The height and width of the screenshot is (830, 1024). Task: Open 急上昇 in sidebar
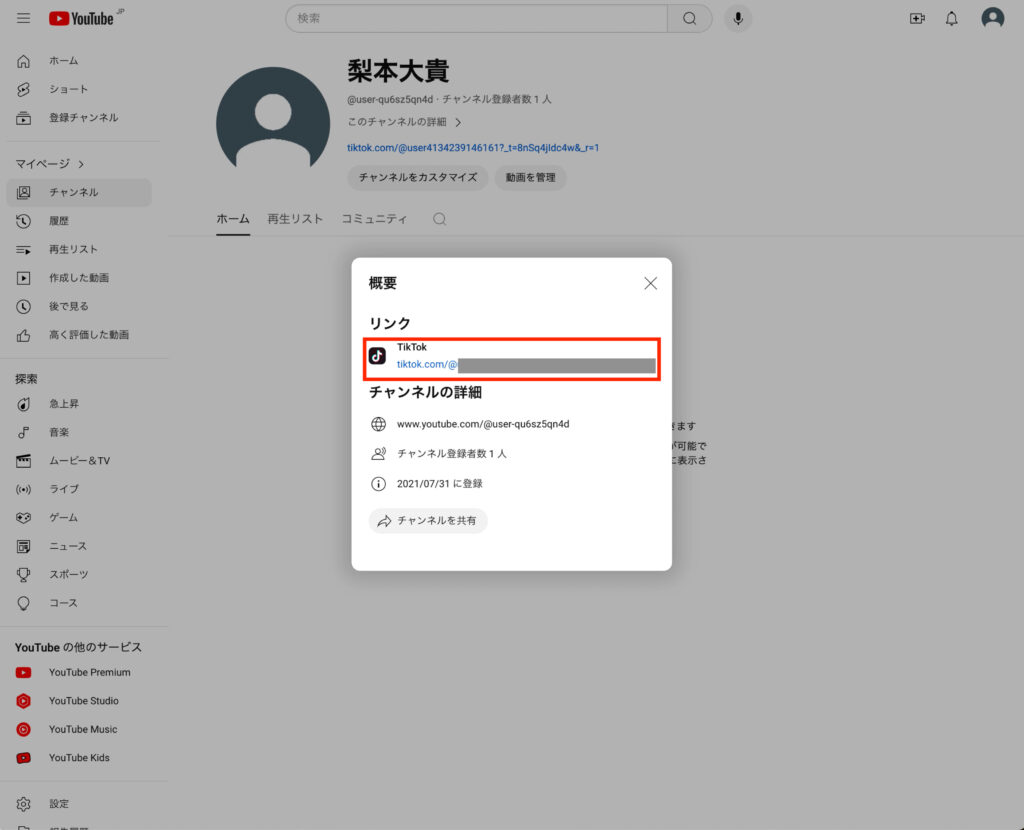tap(64, 404)
